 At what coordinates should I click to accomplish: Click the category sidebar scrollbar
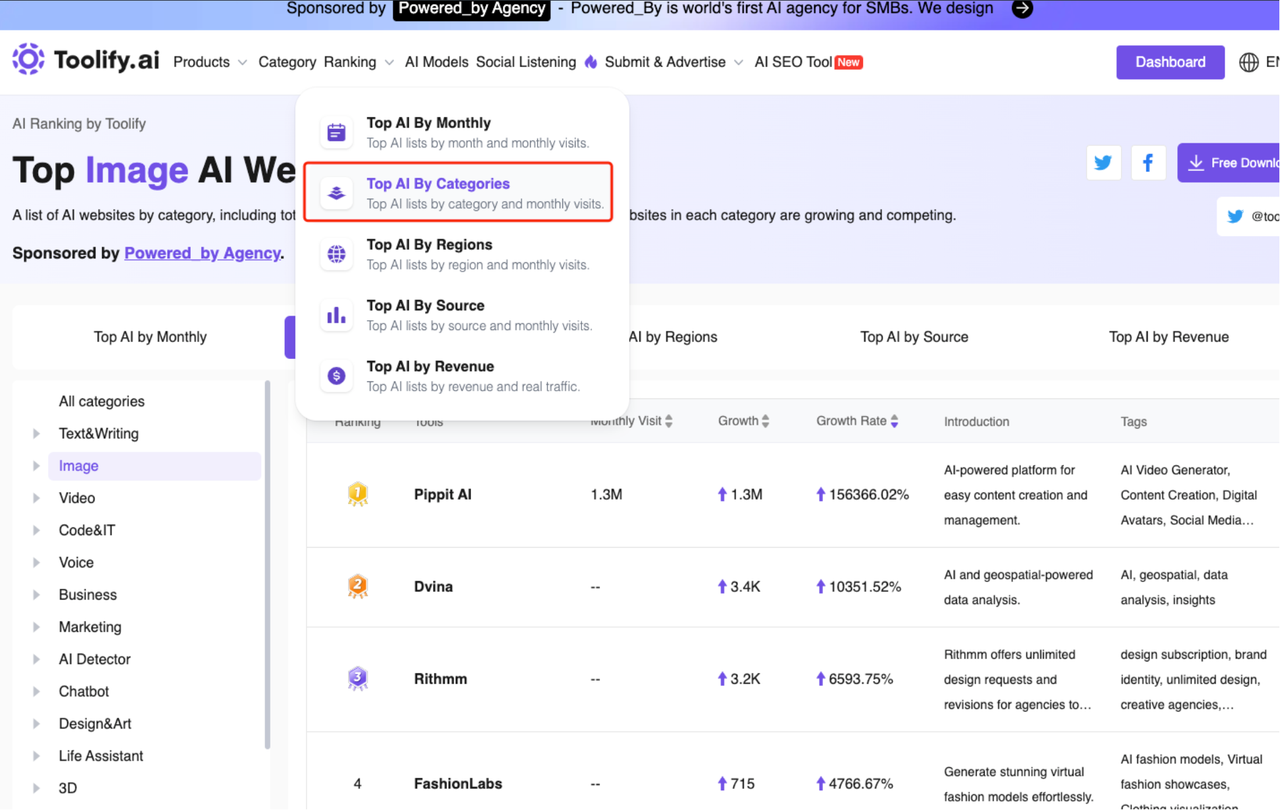[267, 565]
